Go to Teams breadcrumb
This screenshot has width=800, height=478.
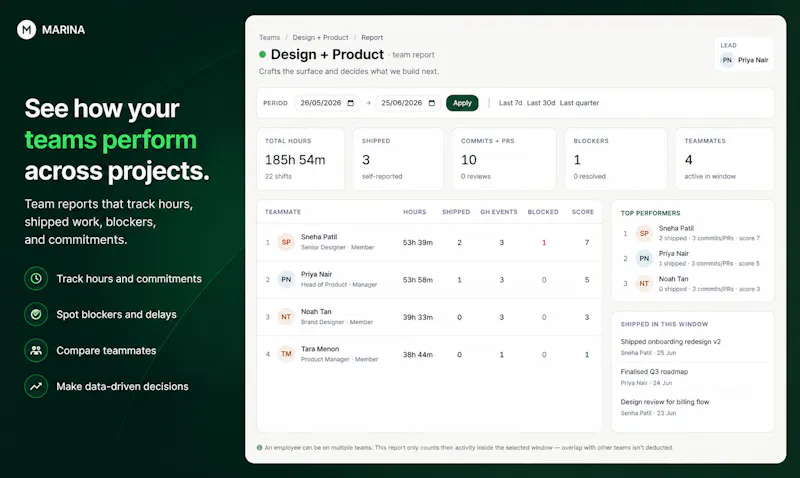269,37
